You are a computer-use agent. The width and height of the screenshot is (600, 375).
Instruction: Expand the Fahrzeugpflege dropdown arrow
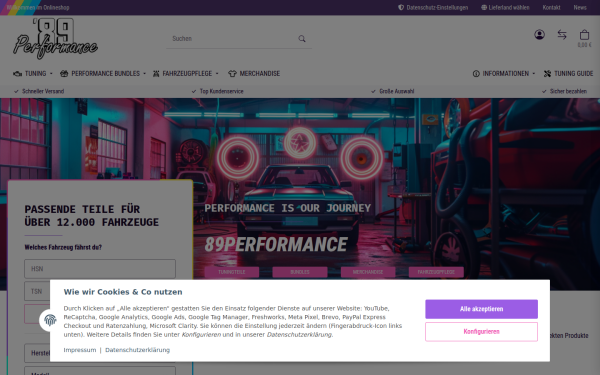[x=217, y=73]
